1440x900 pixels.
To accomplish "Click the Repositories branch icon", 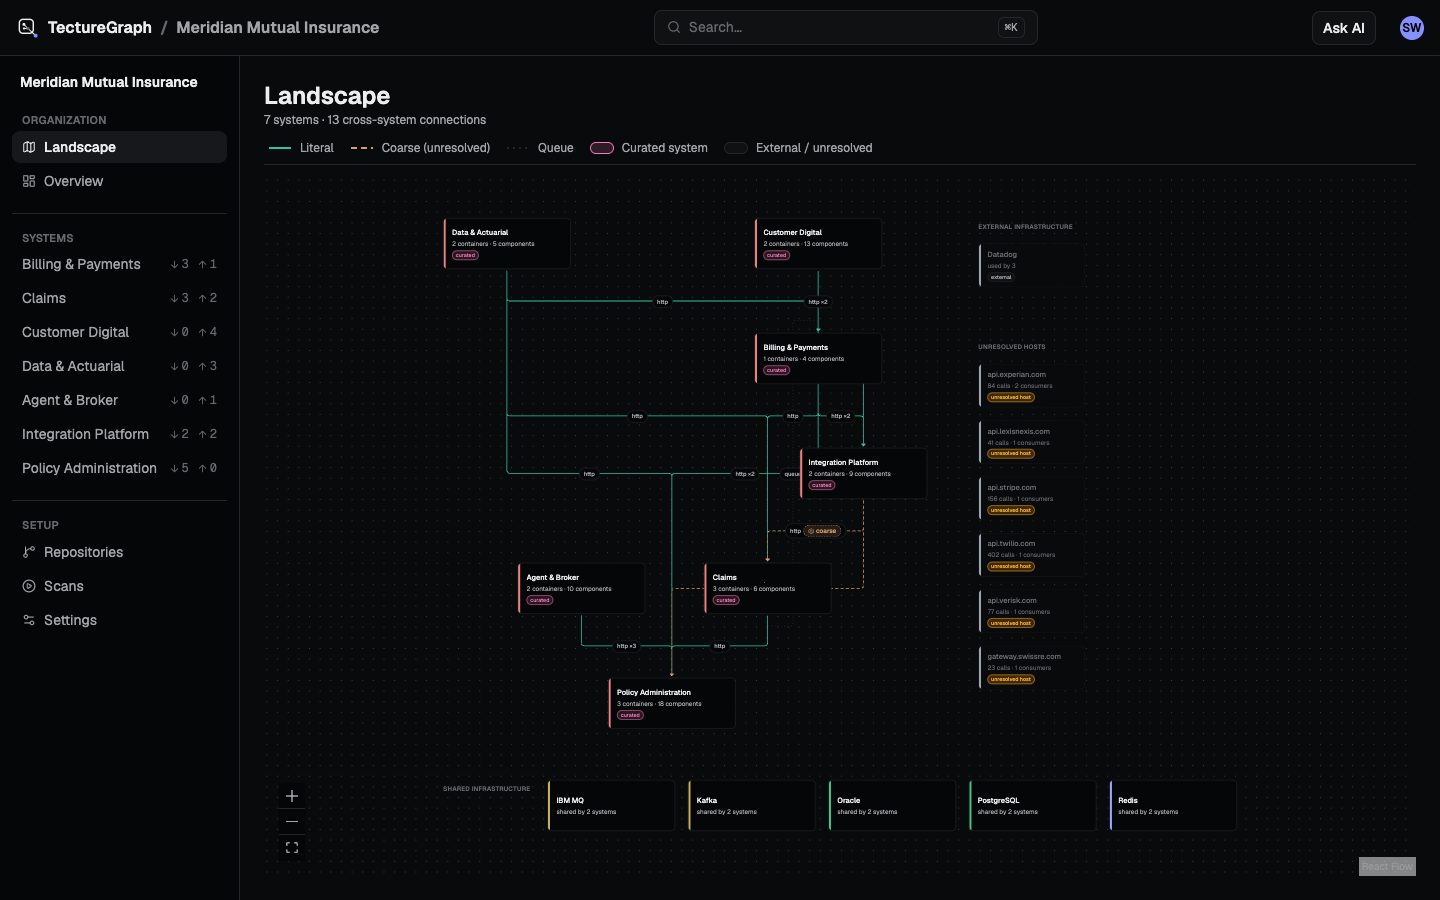I will click(x=29, y=552).
